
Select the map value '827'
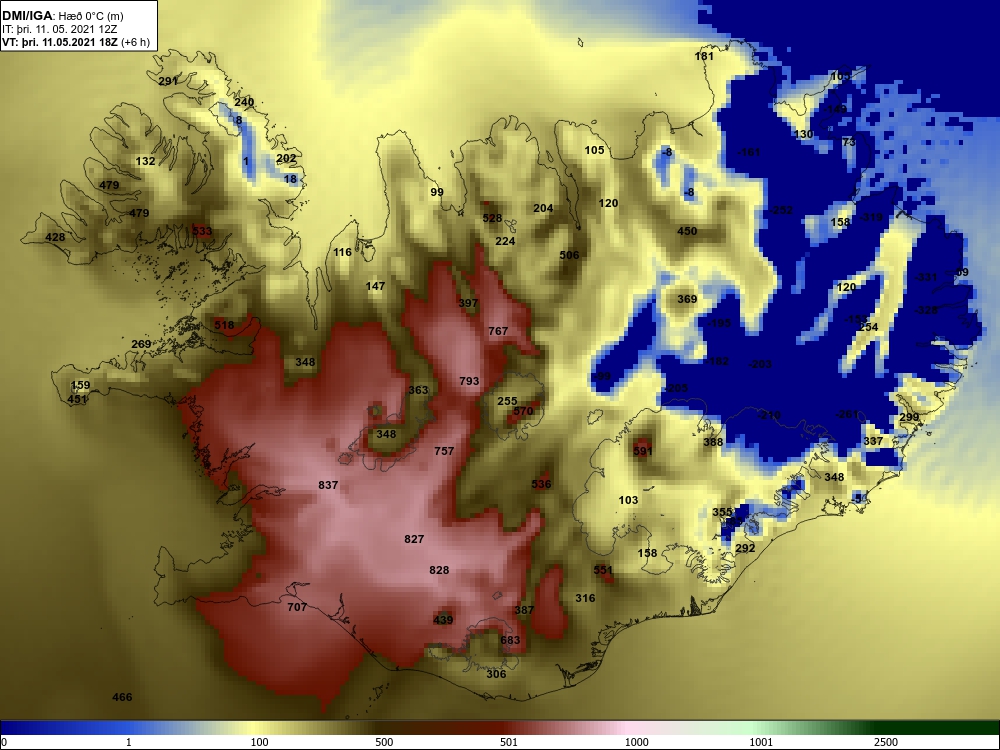(x=414, y=540)
